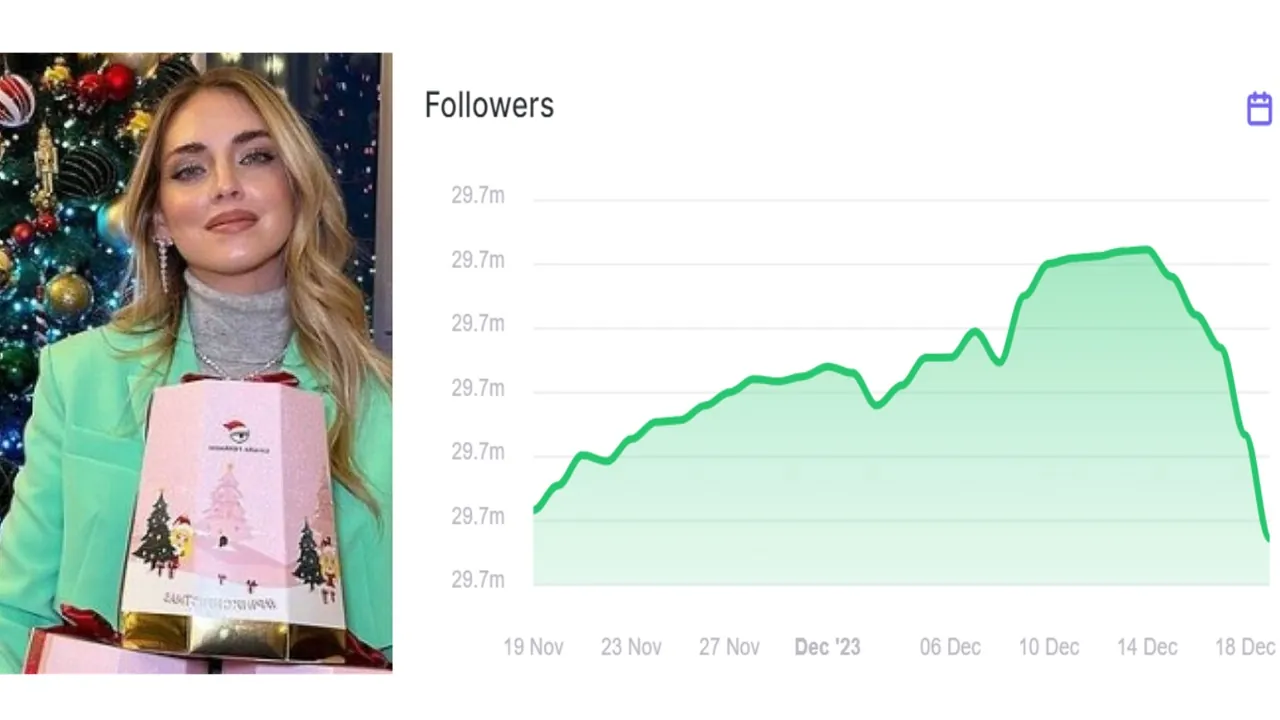The width and height of the screenshot is (1280, 720).
Task: Click the line's starting point at 19 Nov
Action: (x=535, y=511)
